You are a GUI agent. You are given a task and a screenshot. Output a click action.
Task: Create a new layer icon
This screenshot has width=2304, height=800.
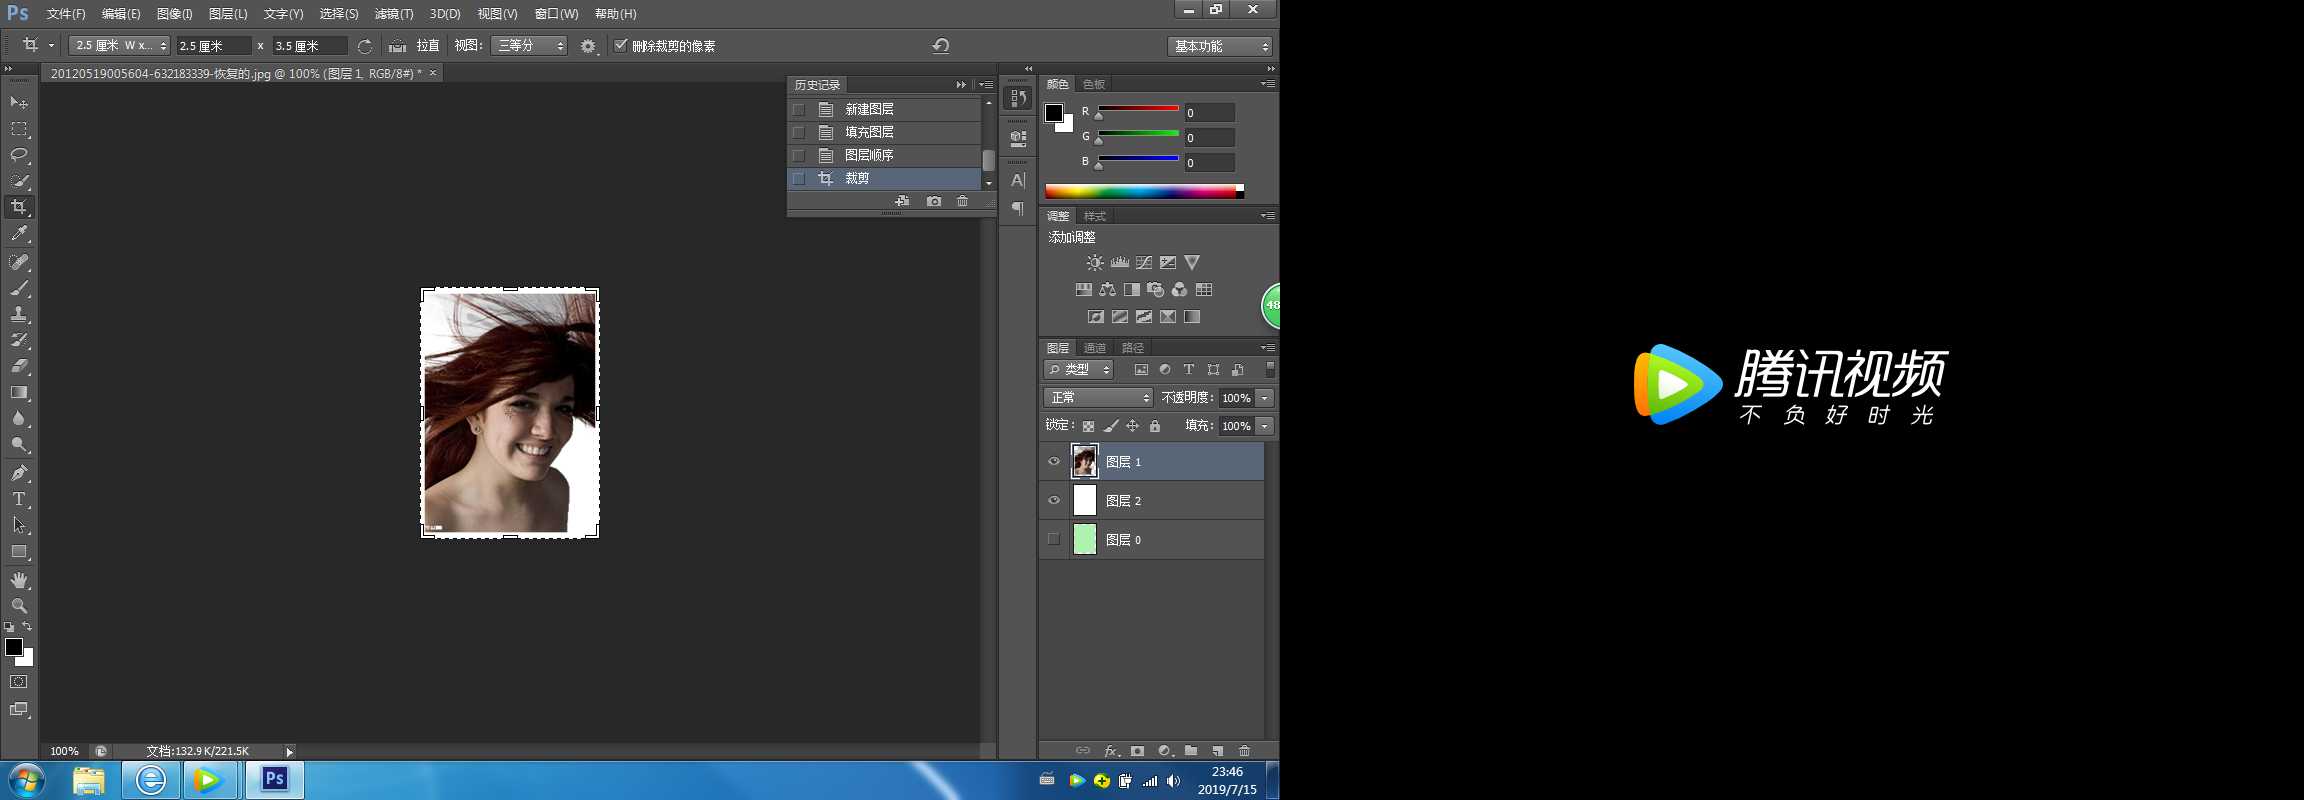[x=1218, y=751]
